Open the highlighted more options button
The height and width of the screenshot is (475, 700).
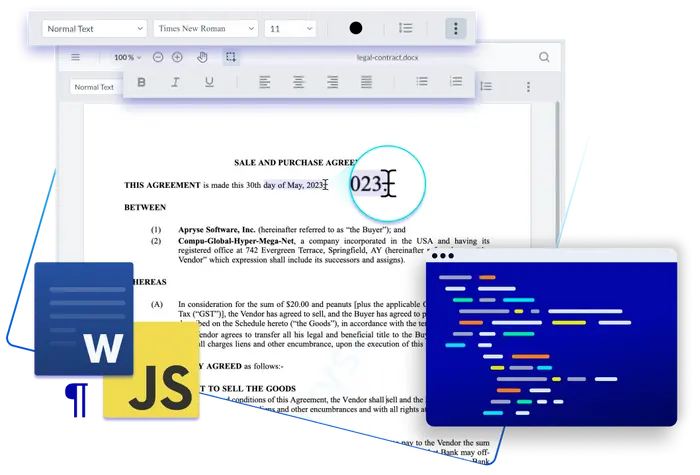point(456,29)
